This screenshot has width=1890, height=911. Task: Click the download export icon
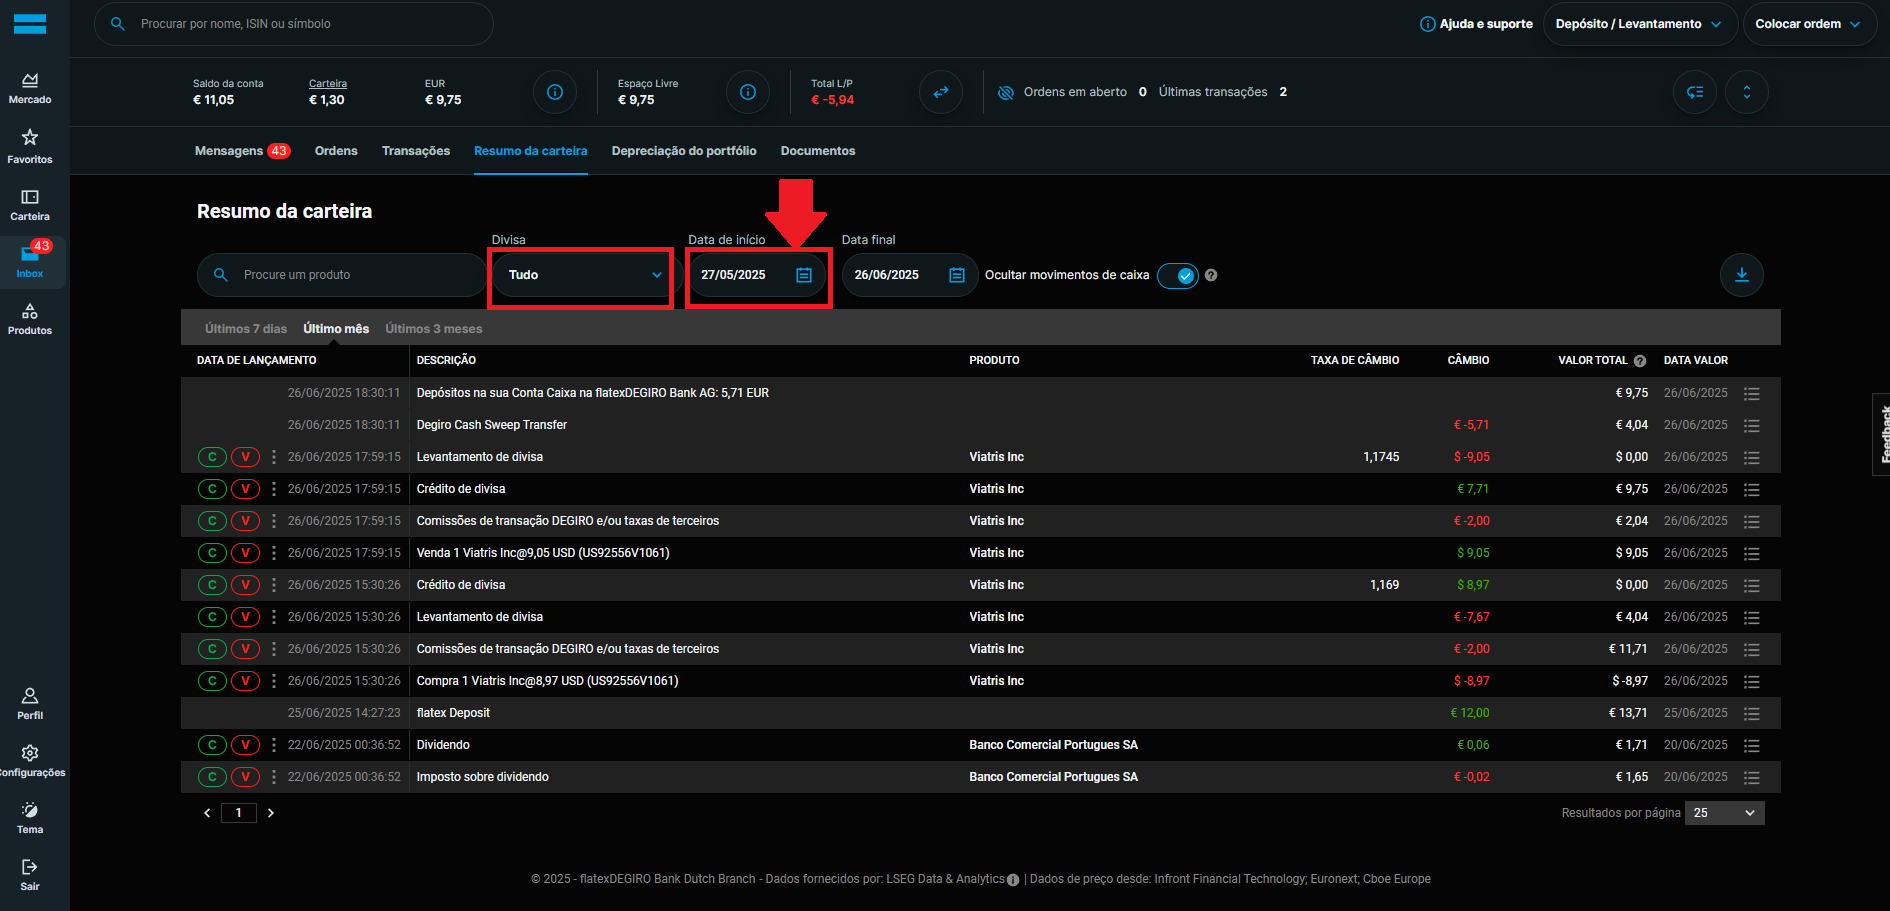[x=1742, y=275]
